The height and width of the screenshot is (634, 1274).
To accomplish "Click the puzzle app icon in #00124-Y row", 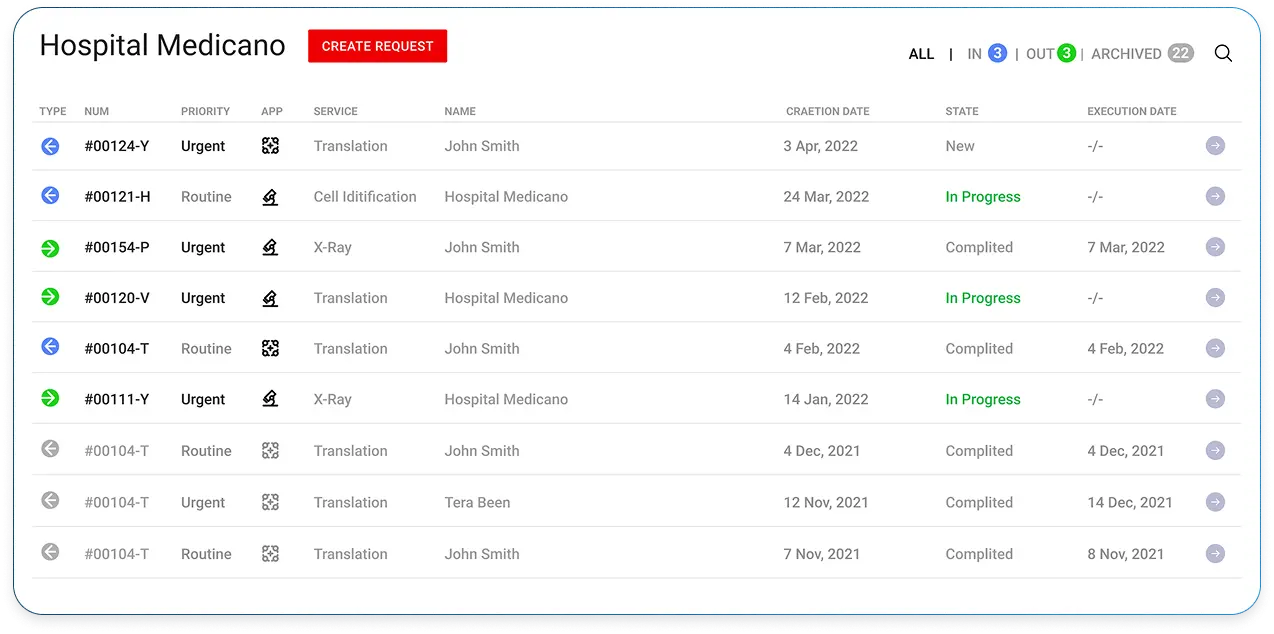I will 270,146.
